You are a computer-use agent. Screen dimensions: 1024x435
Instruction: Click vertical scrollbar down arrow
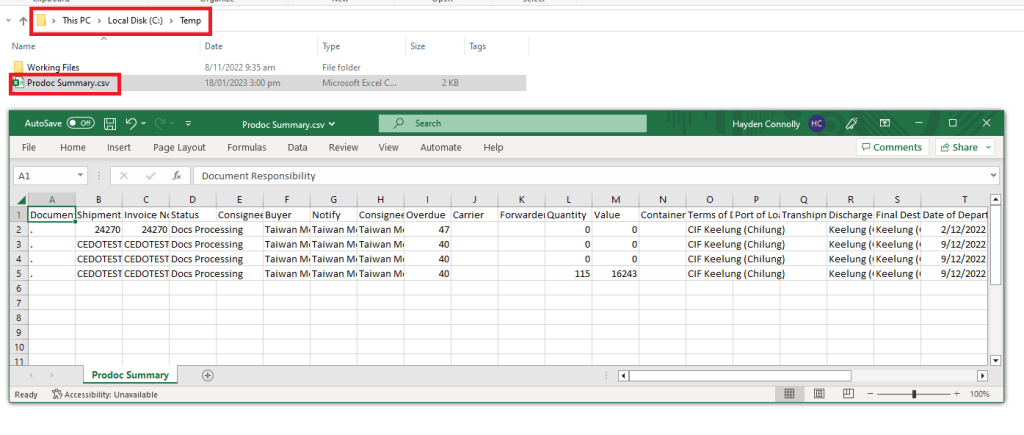(x=995, y=360)
